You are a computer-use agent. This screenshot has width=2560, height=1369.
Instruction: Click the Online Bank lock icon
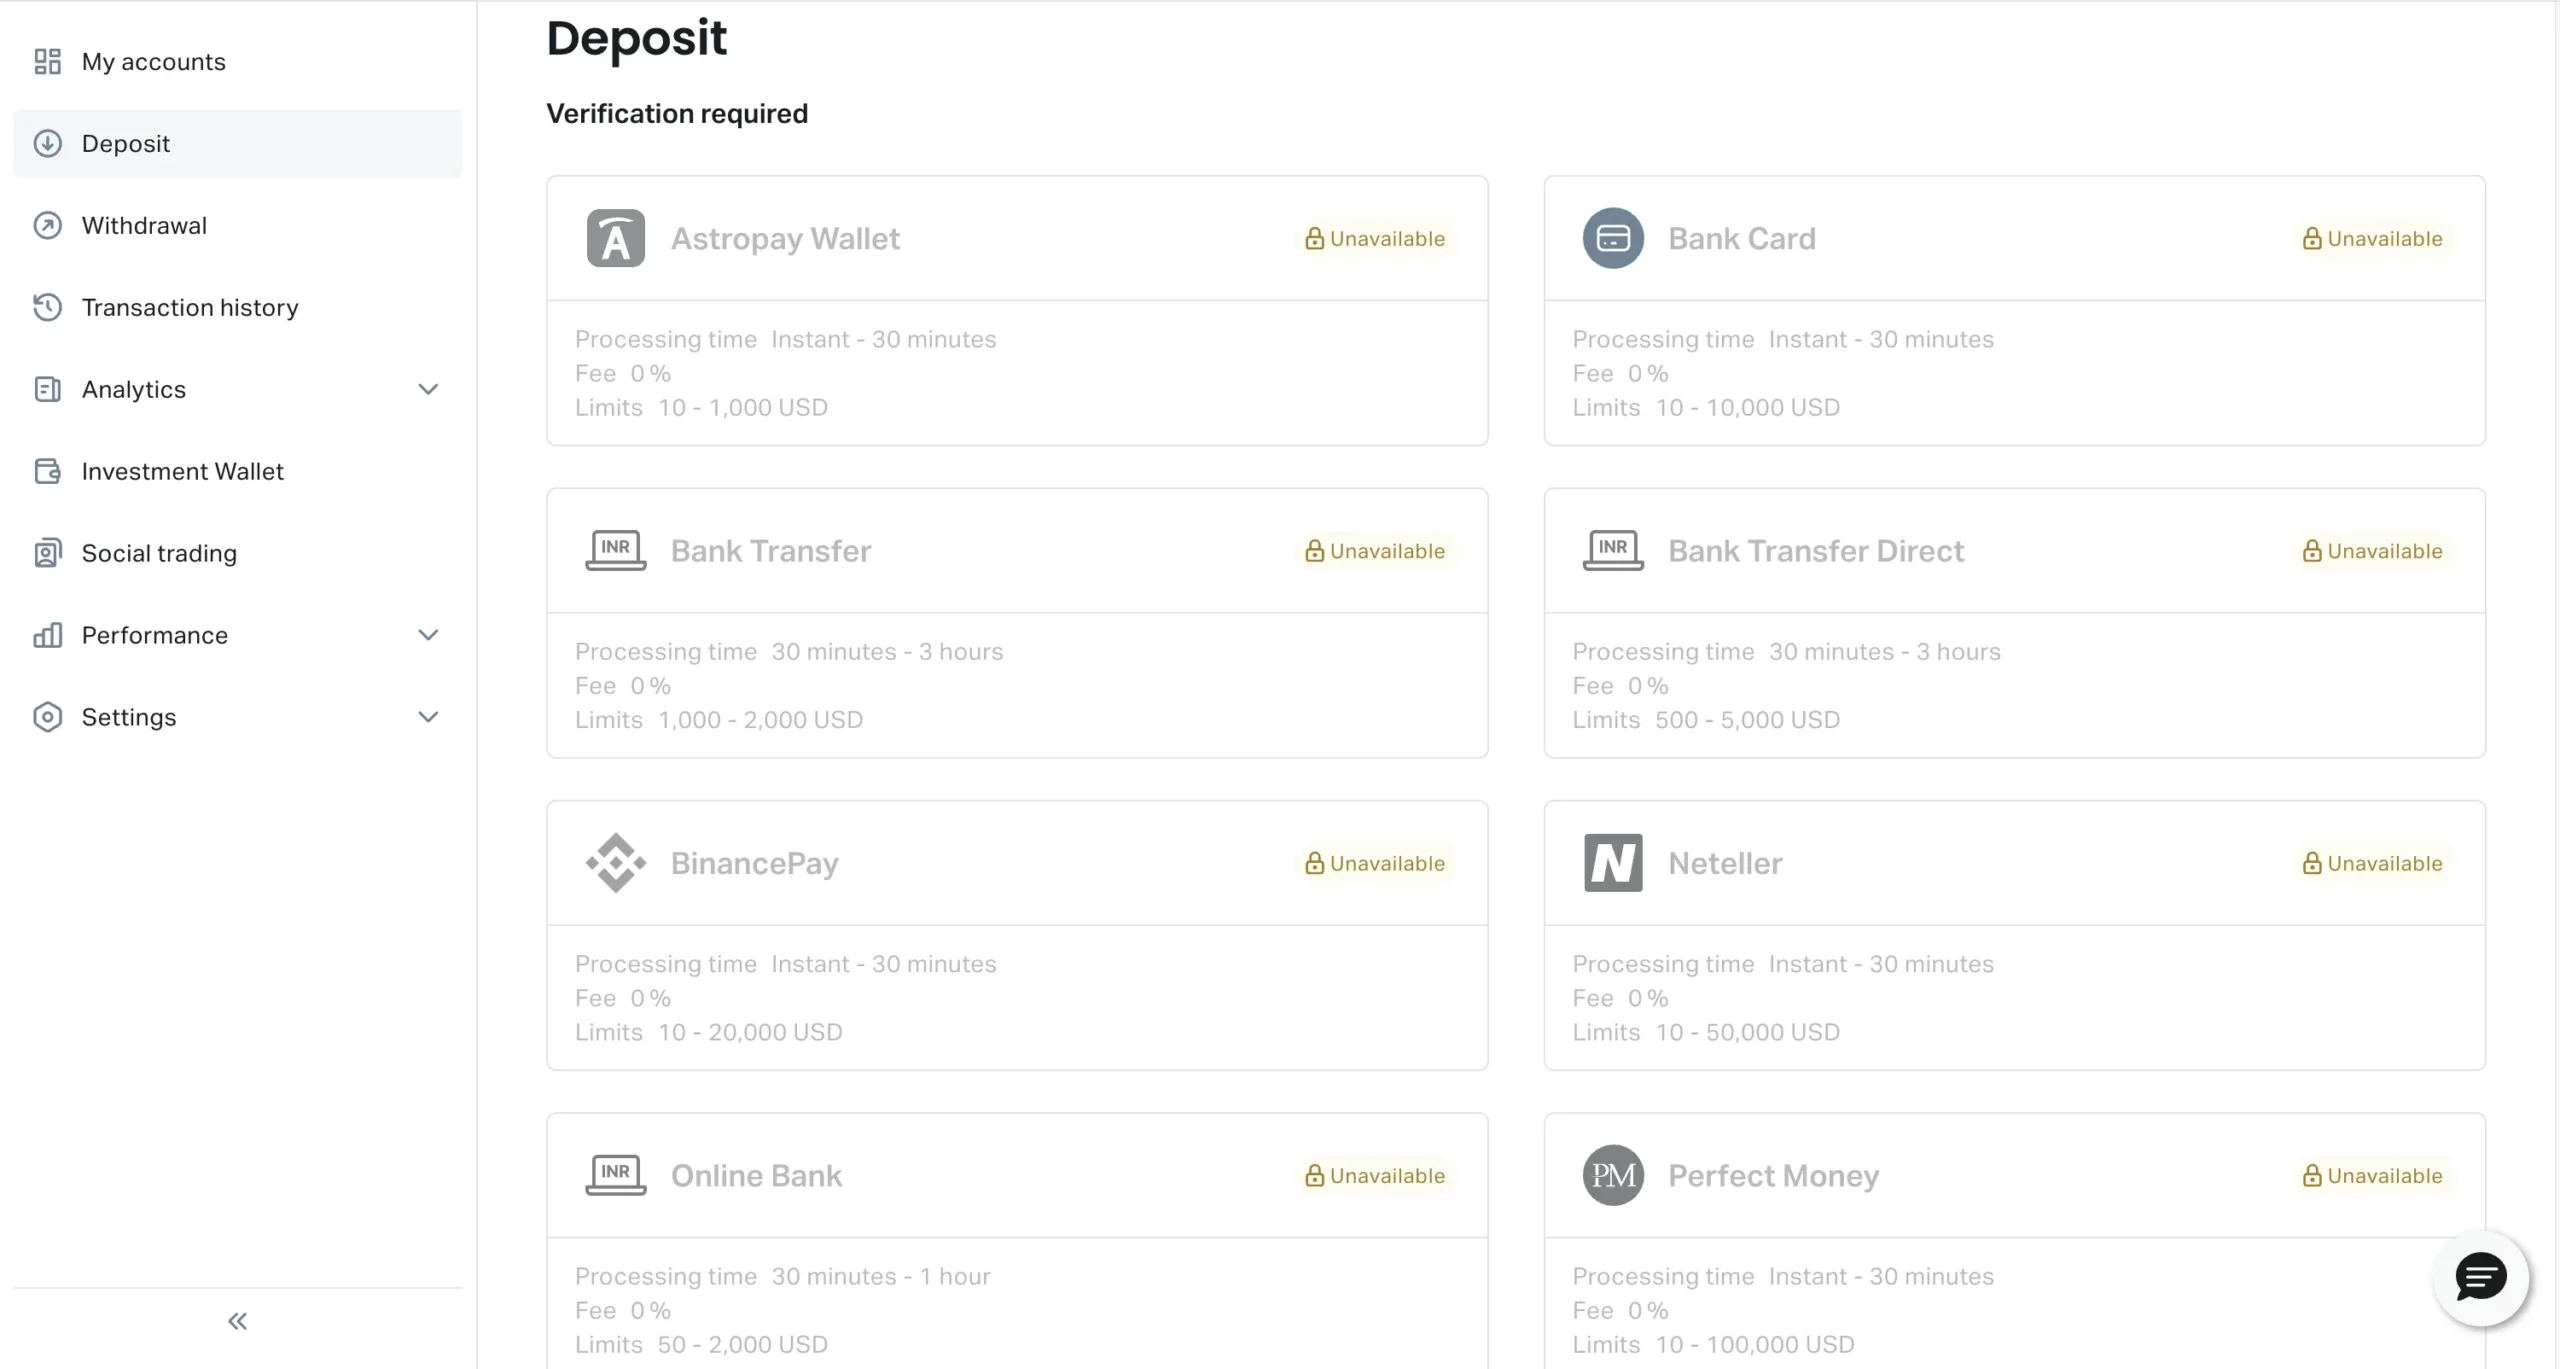(x=1312, y=1174)
